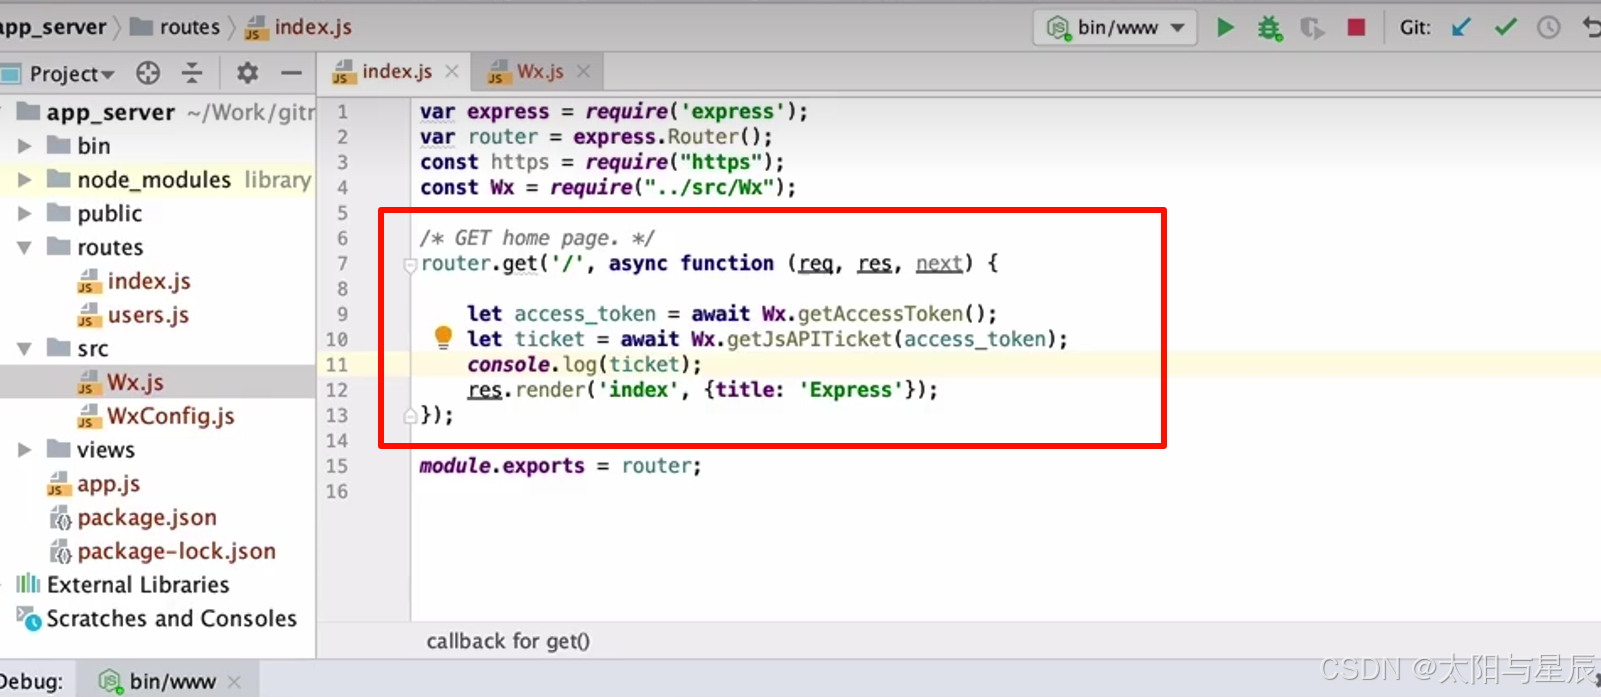This screenshot has height=697, width=1601.
Task: Click the lightbulb intention icon
Action: tap(443, 338)
